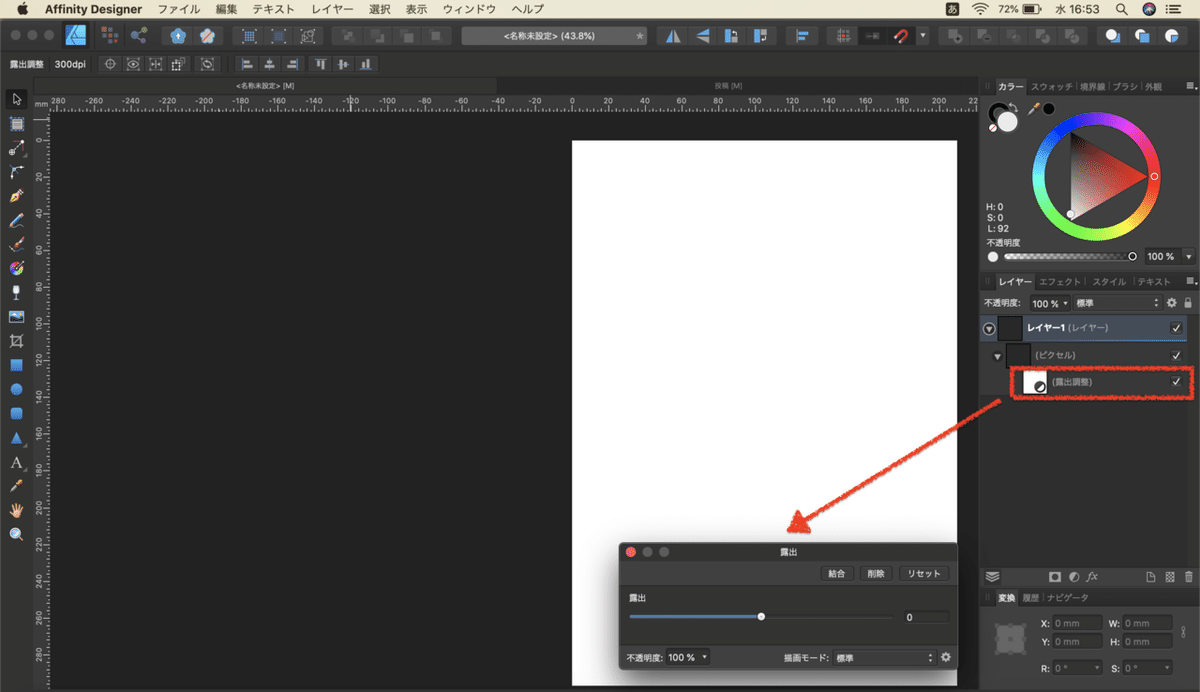
Task: Select the View hand tool
Action: 16,510
